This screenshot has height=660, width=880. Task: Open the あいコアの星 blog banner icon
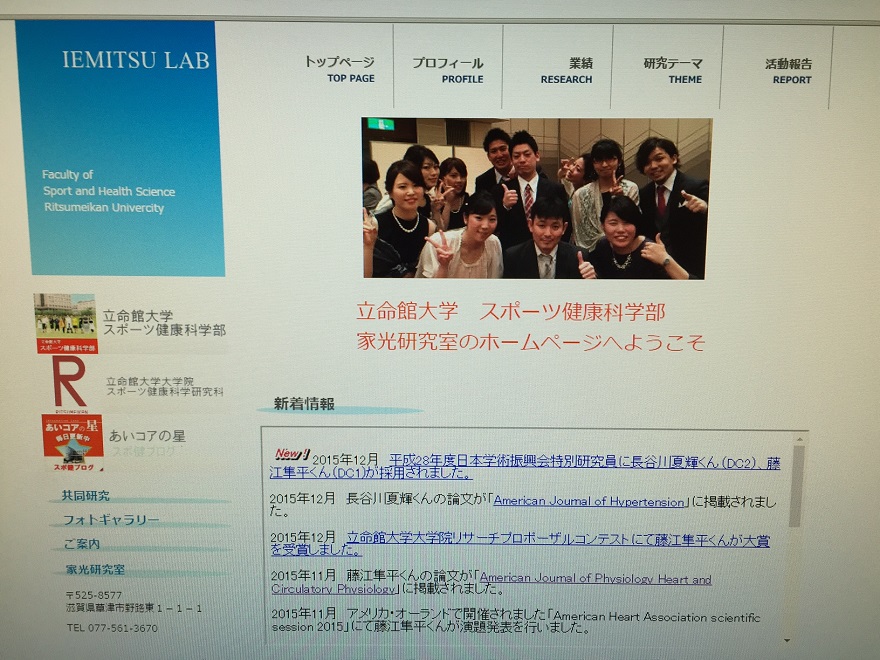pyautogui.click(x=72, y=443)
